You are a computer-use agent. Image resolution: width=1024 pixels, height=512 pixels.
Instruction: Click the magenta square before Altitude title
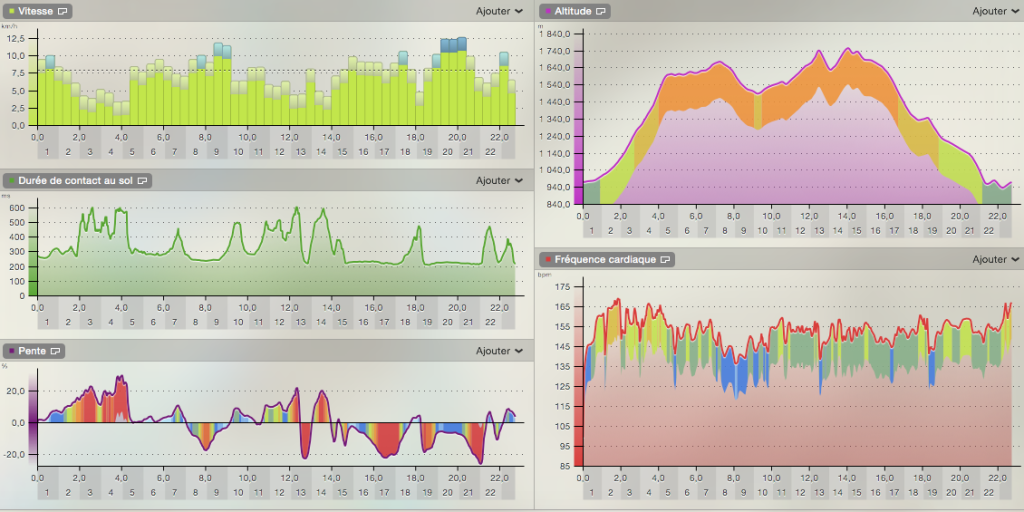546,11
